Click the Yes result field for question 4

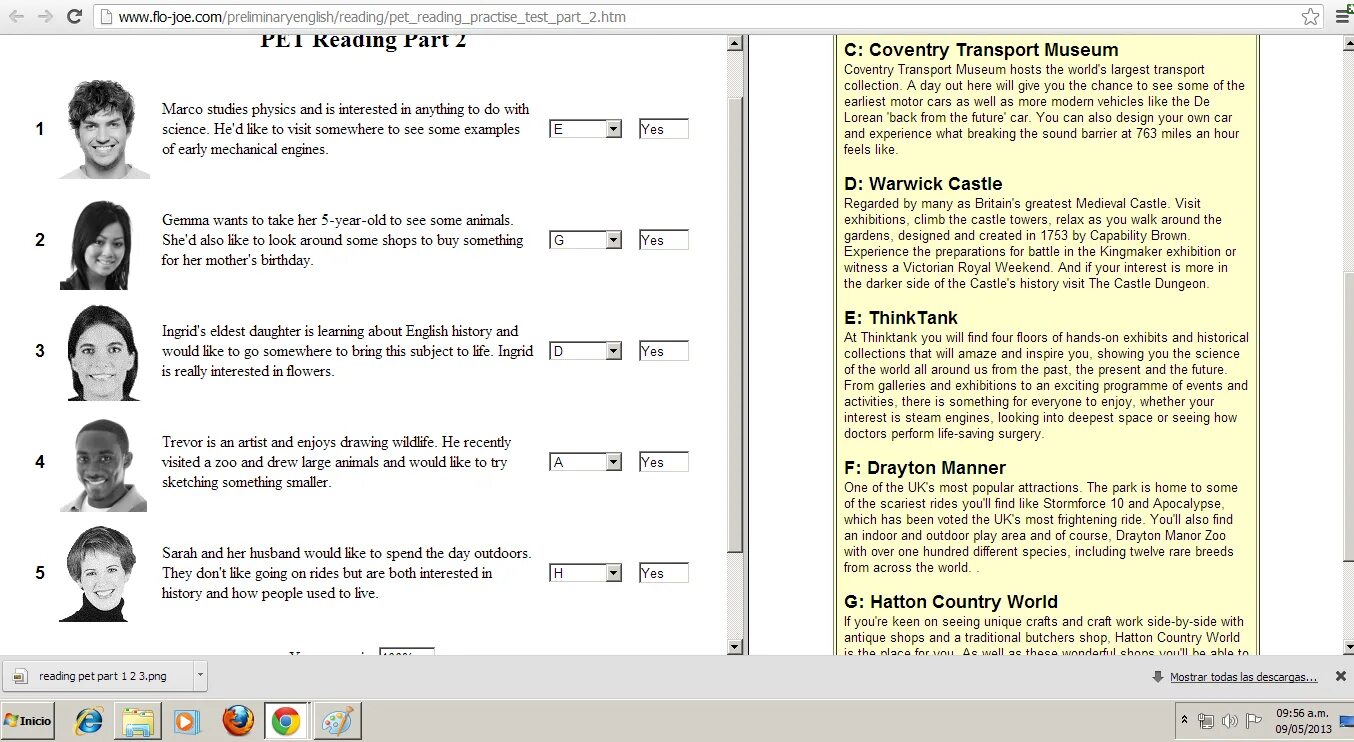664,462
